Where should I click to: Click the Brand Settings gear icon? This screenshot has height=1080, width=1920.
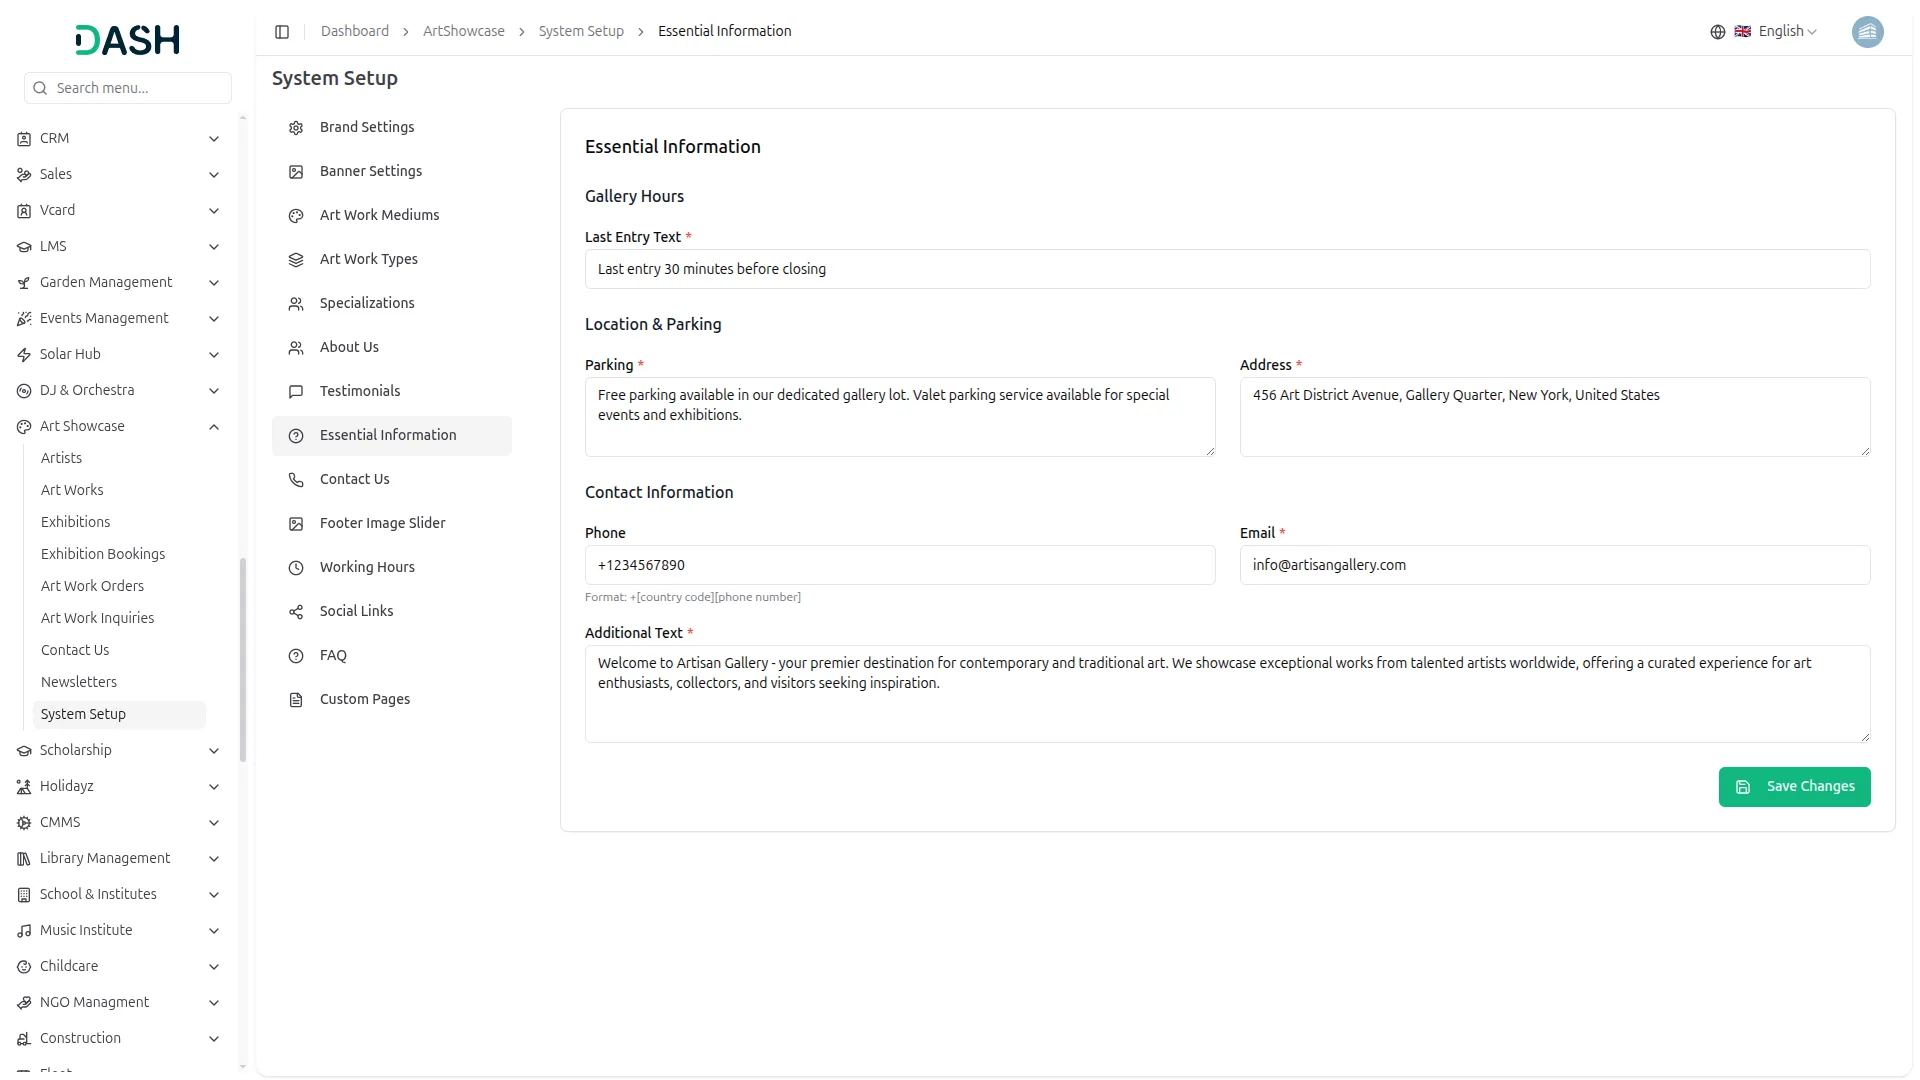pyautogui.click(x=296, y=128)
